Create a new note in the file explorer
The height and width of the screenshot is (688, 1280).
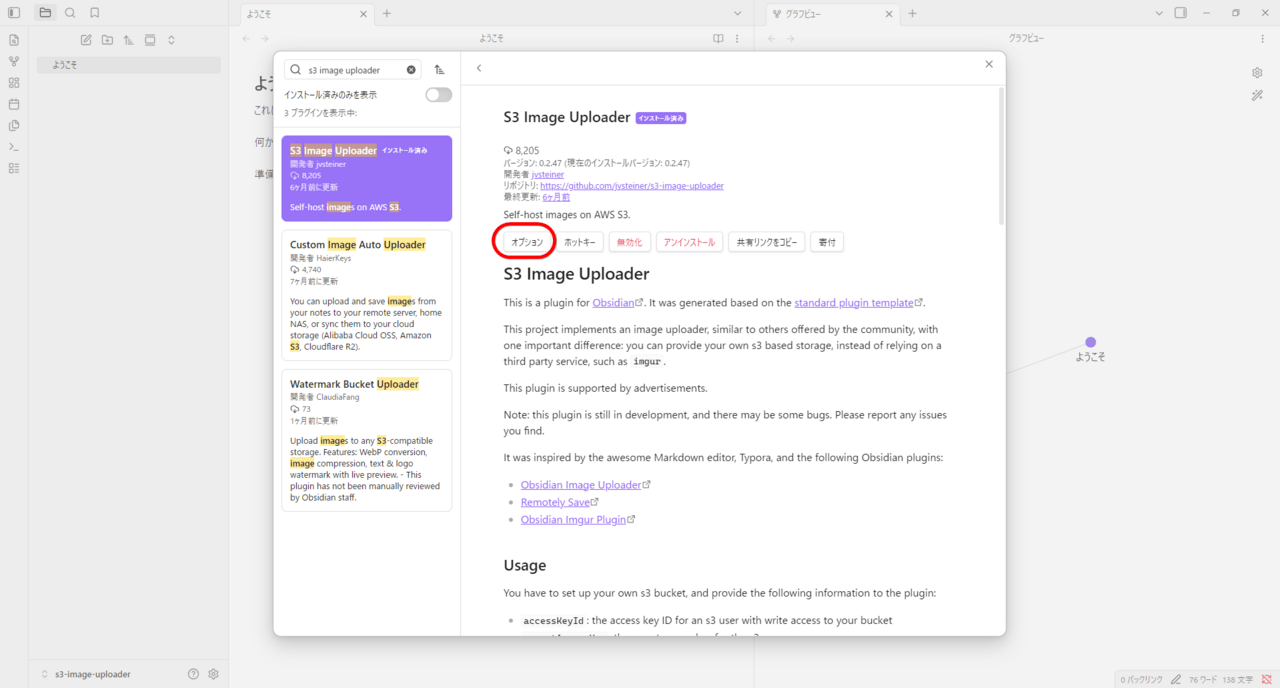86,40
